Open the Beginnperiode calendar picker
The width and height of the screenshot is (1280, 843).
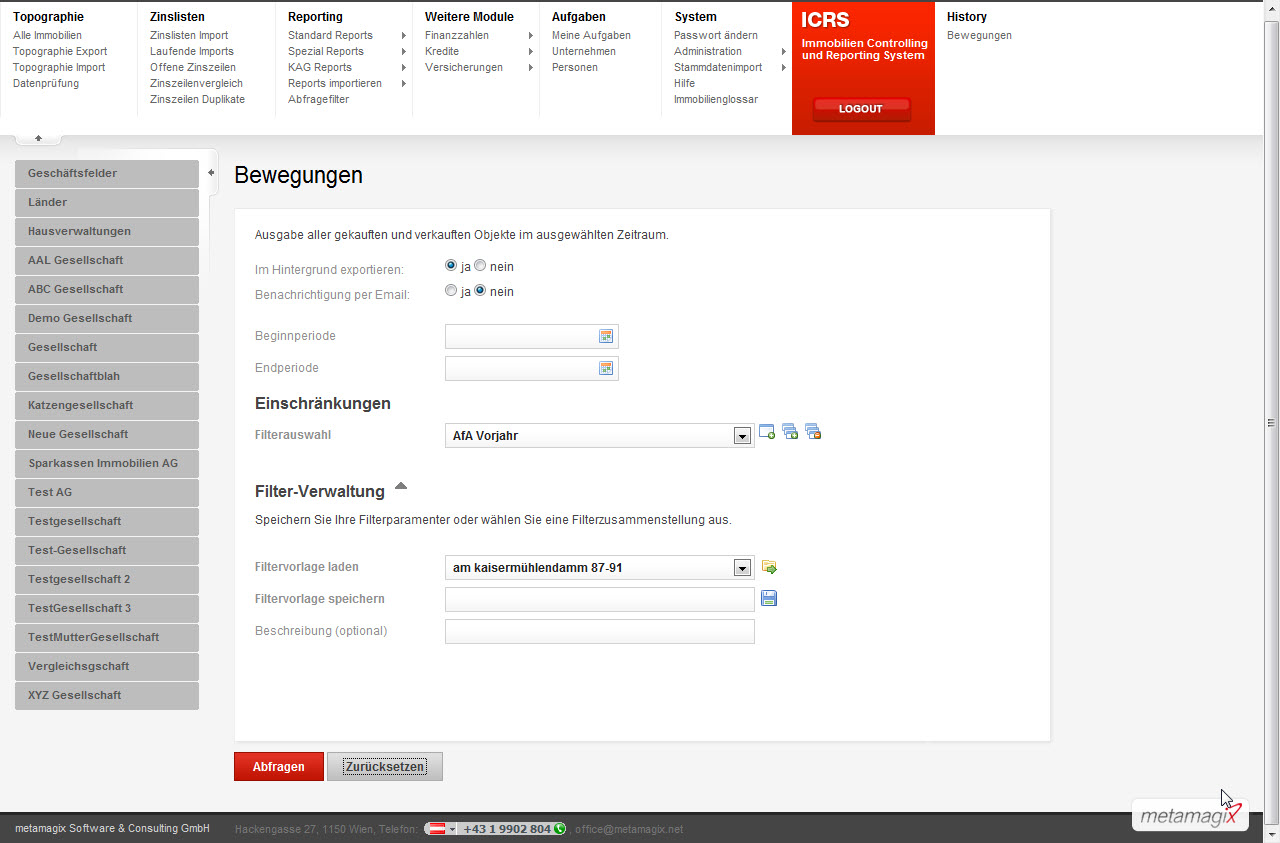pos(606,336)
